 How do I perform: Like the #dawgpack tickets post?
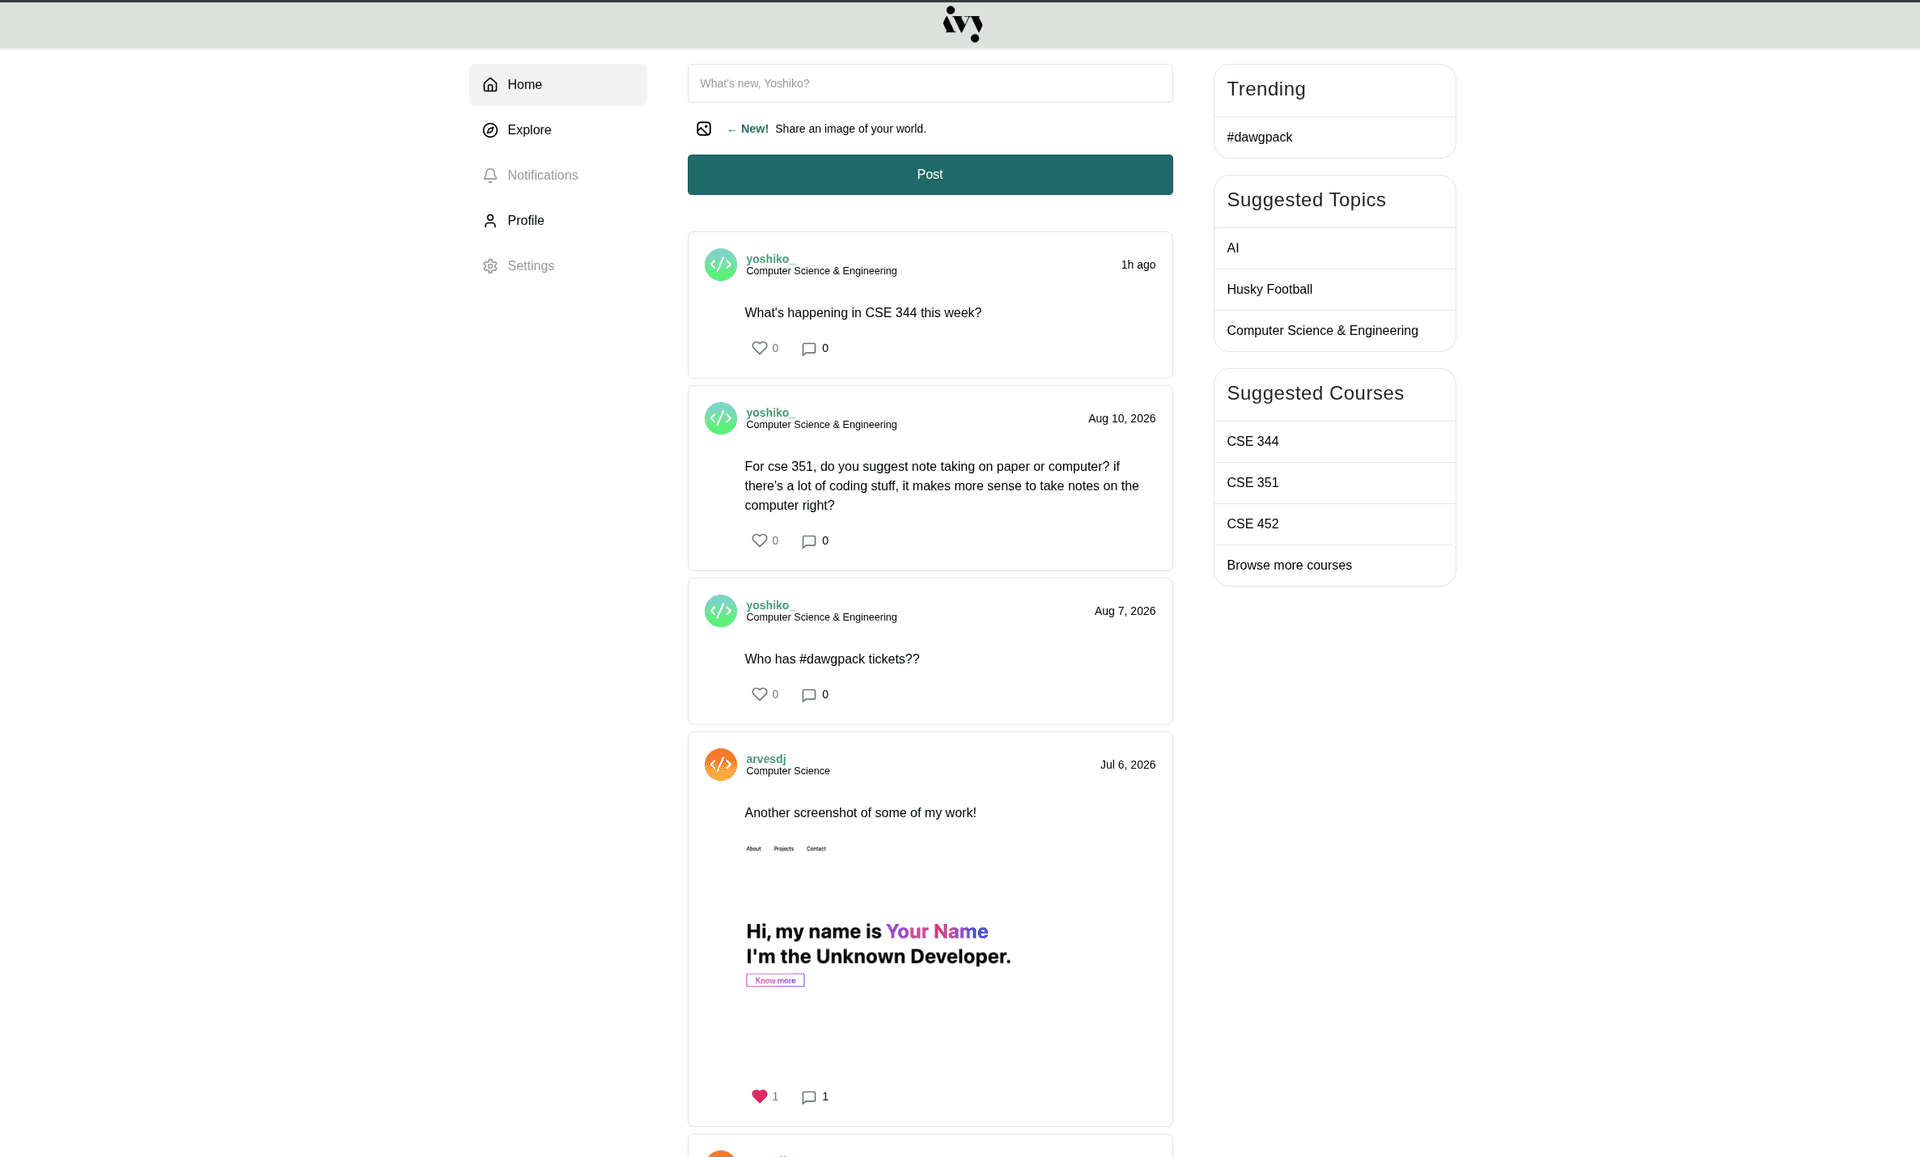click(x=759, y=694)
